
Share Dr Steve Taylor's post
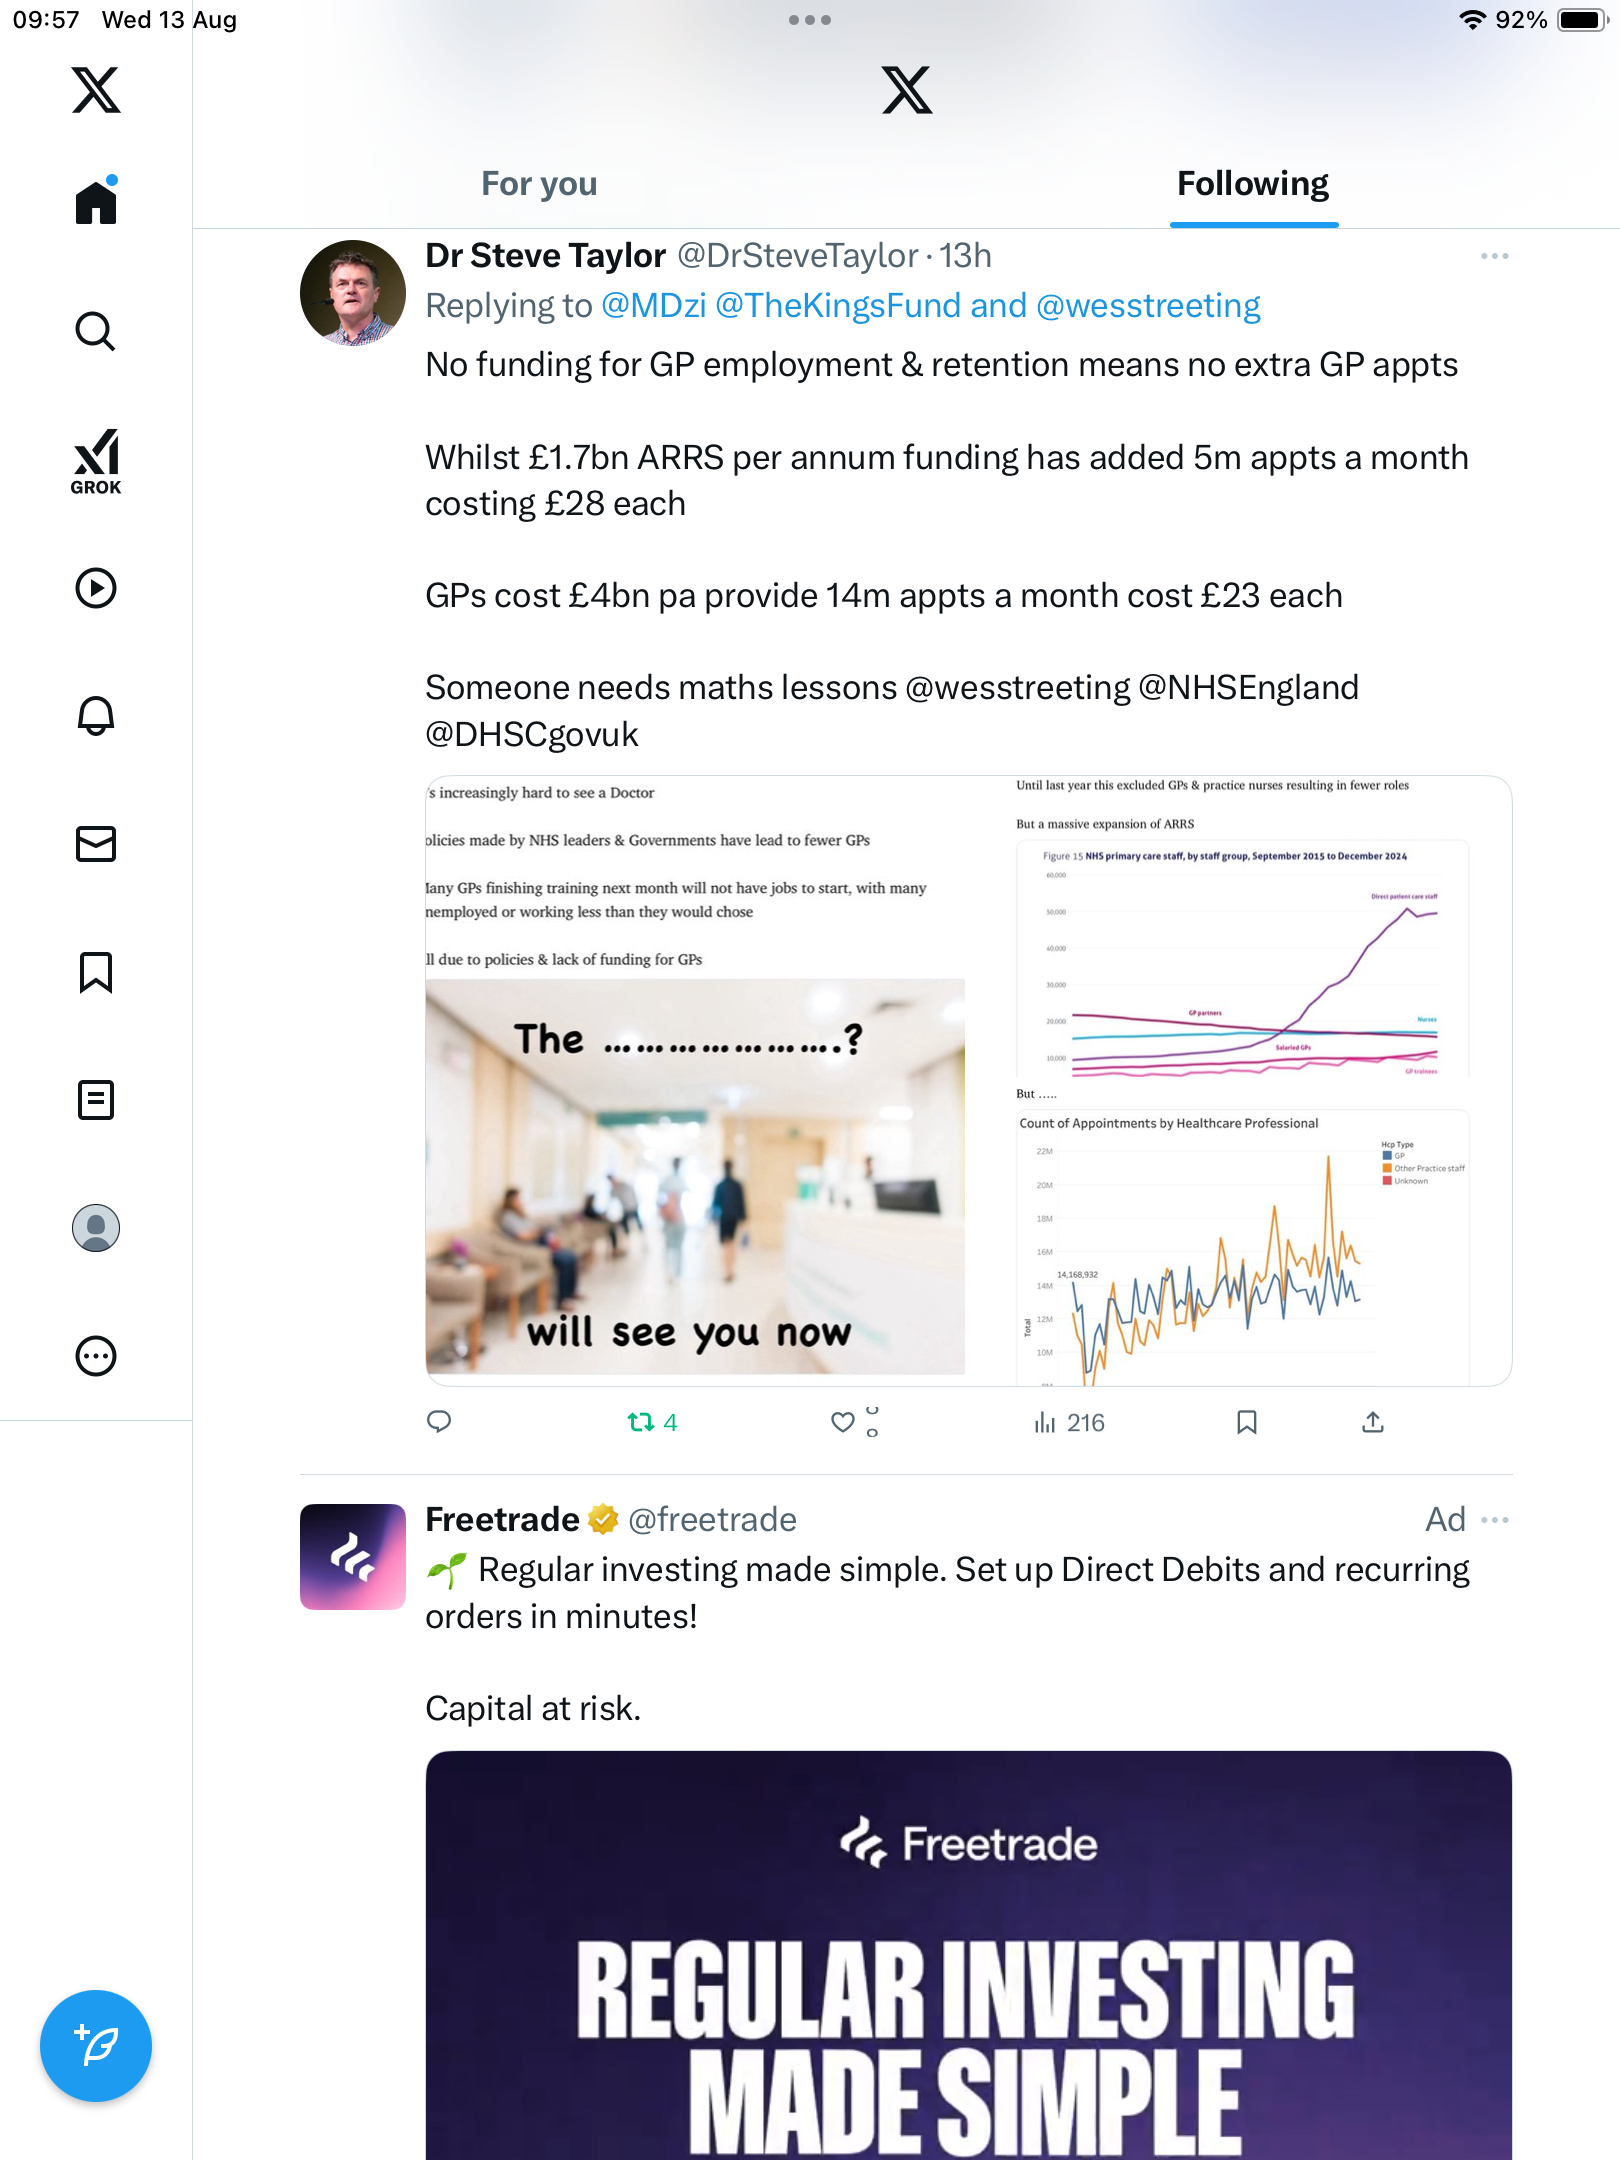[x=1373, y=1422]
